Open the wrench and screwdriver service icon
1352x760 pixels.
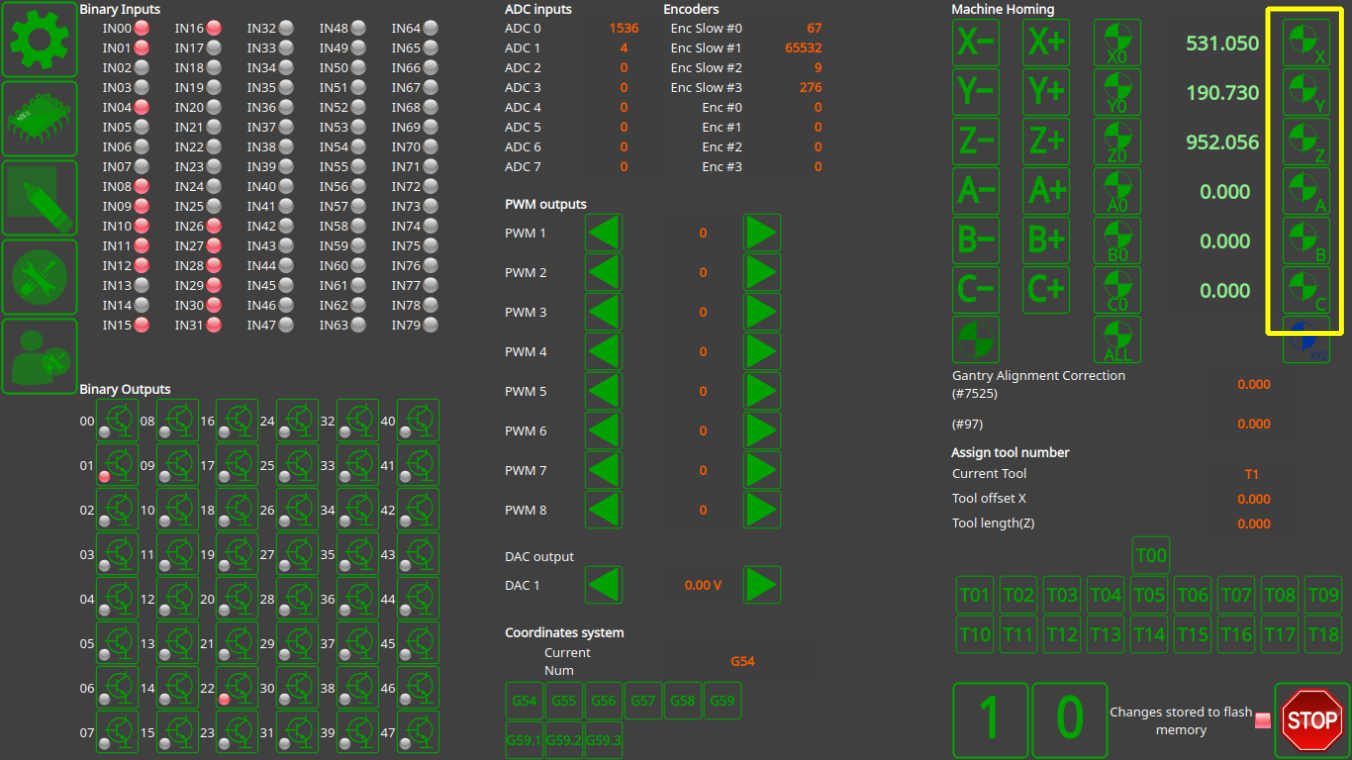(x=40, y=277)
